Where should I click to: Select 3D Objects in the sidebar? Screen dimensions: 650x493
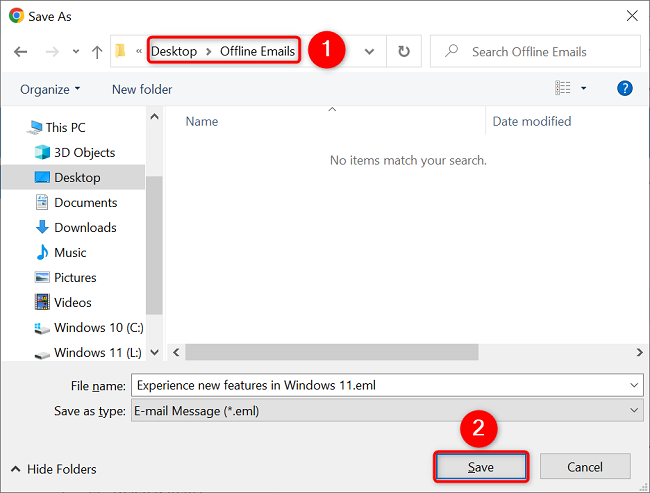click(84, 153)
